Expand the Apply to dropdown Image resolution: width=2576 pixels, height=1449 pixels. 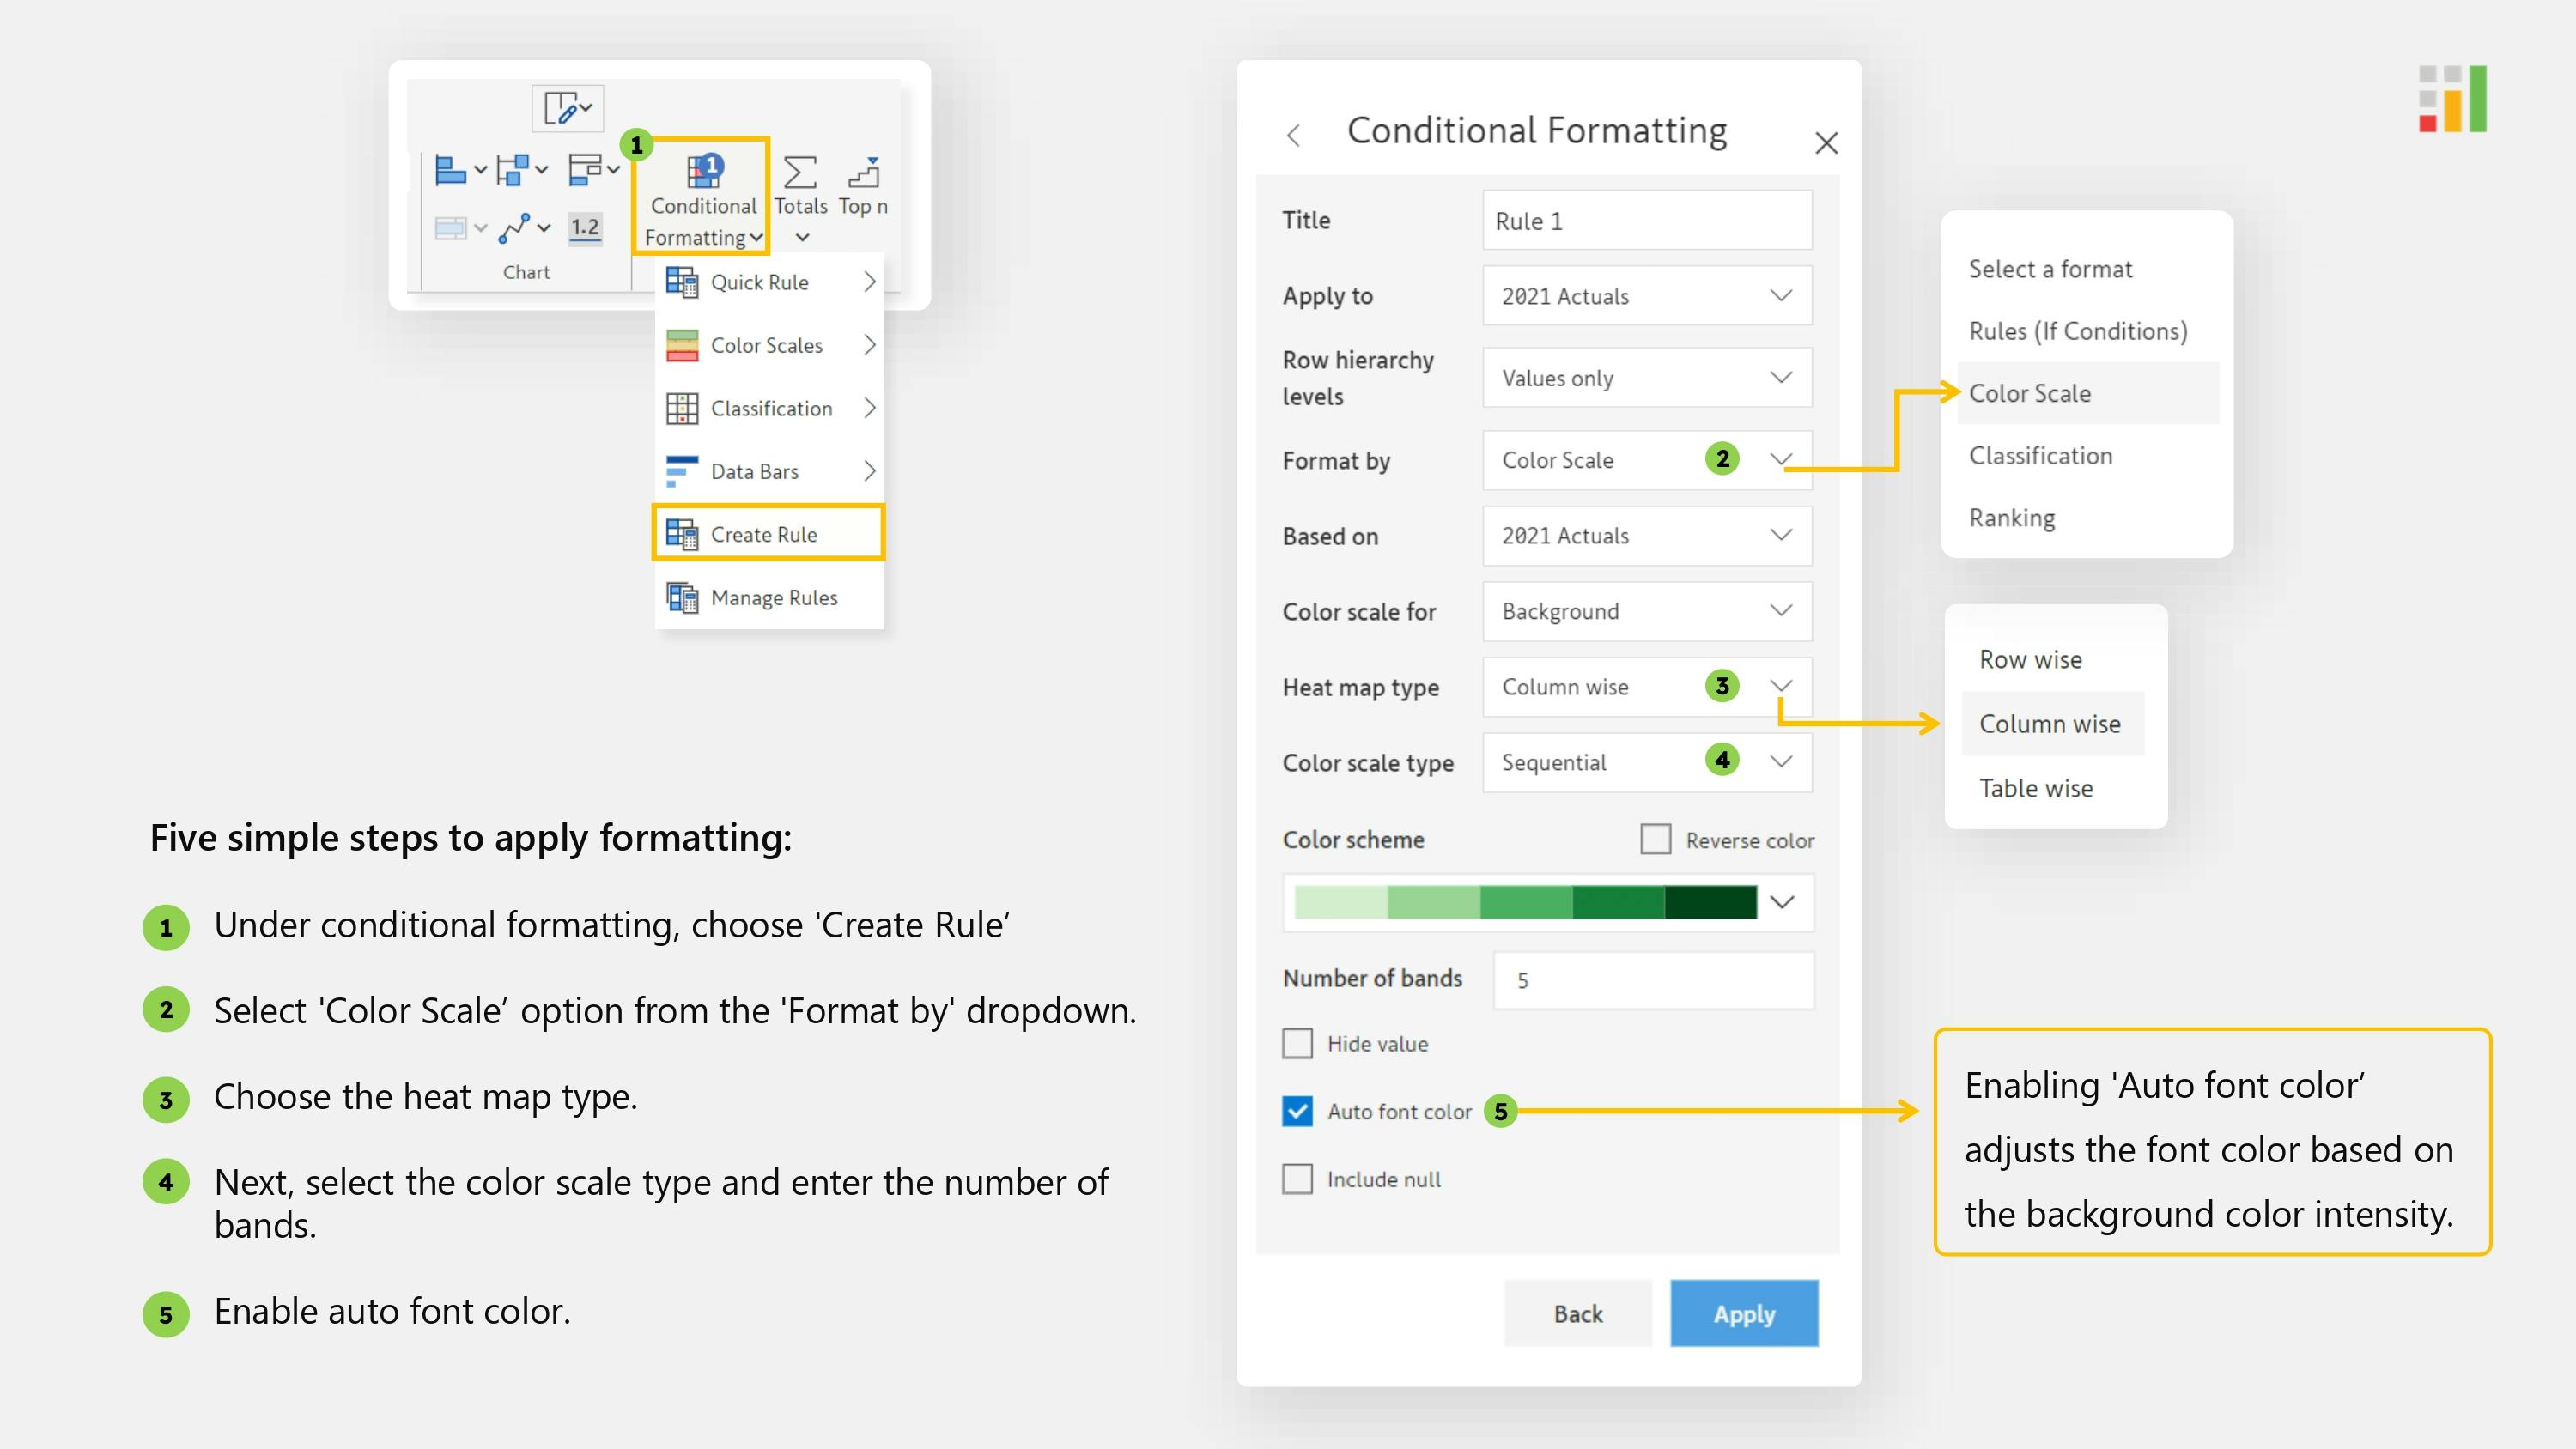pyautogui.click(x=1646, y=296)
